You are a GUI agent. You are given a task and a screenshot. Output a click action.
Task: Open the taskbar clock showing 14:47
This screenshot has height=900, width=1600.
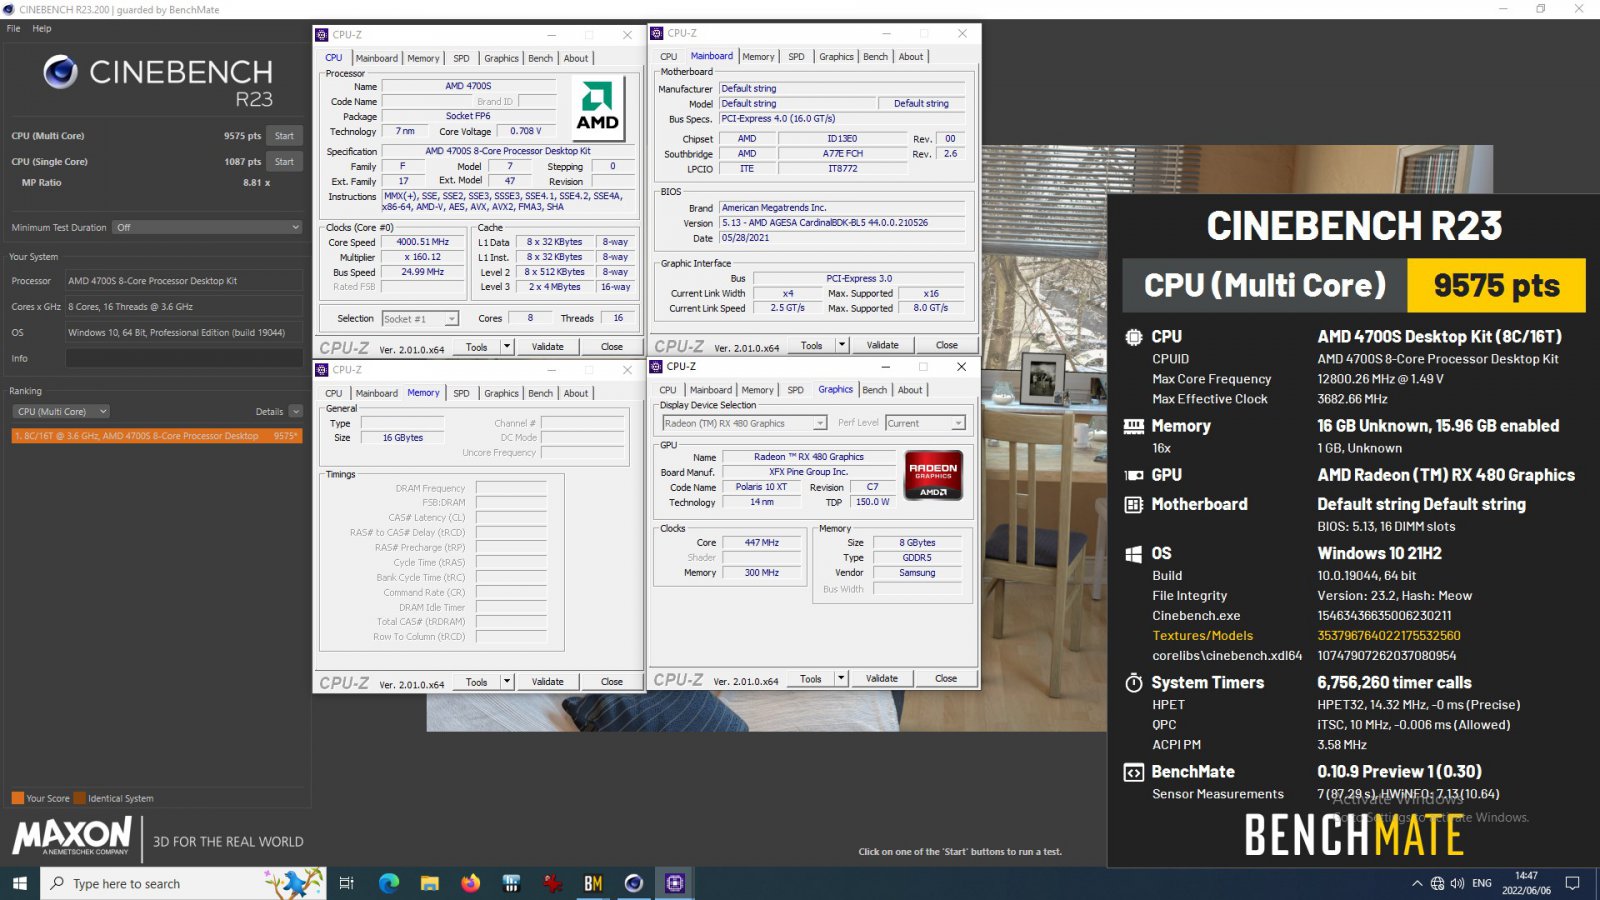coord(1526,883)
